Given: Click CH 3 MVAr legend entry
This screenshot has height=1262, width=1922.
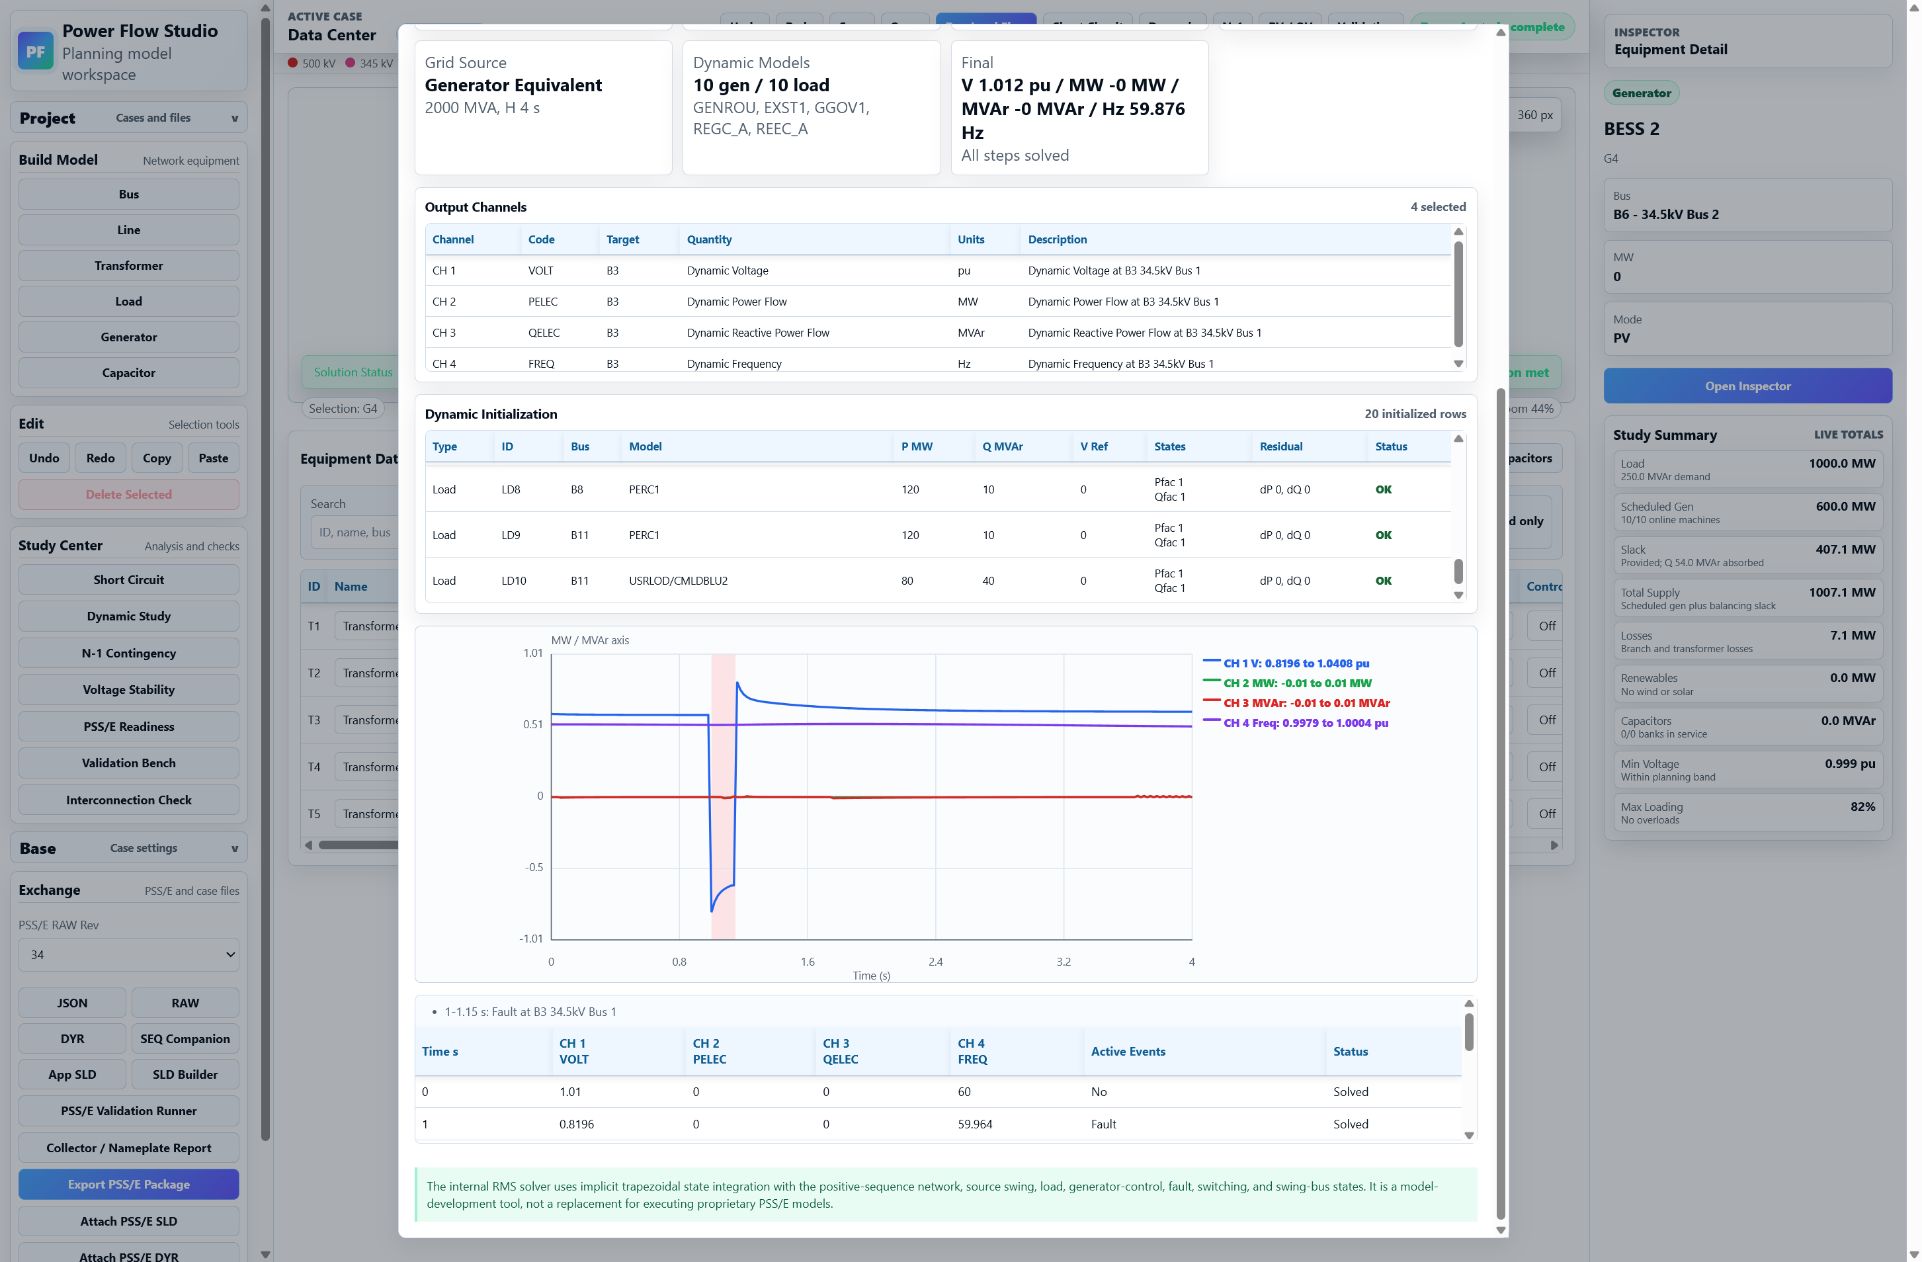Looking at the screenshot, I should [1296, 703].
